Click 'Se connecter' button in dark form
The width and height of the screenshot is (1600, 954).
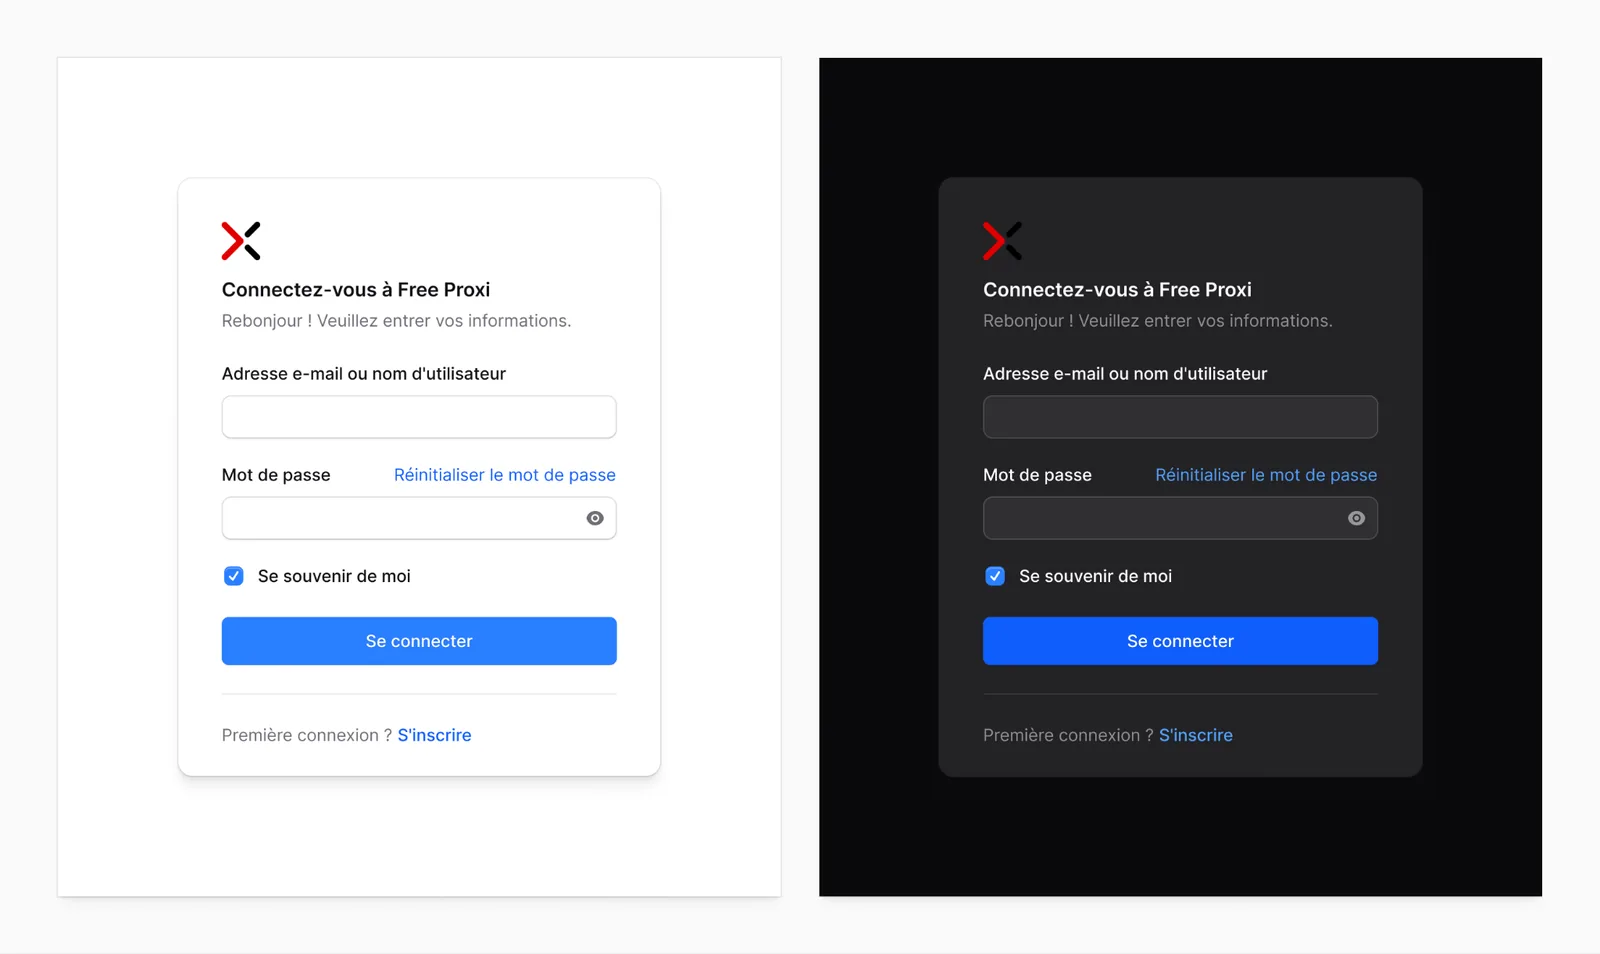(1180, 641)
